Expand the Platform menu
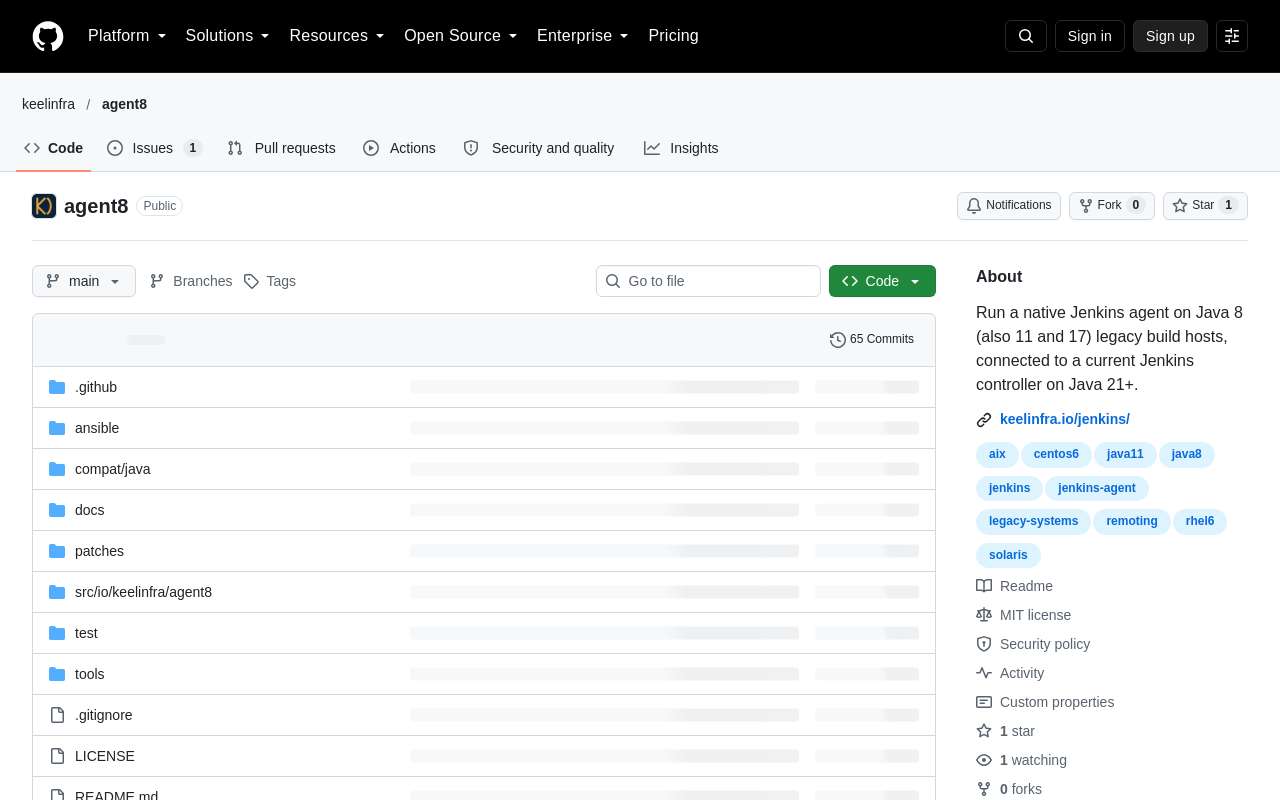Viewport: 1280px width, 800px height. [127, 36]
